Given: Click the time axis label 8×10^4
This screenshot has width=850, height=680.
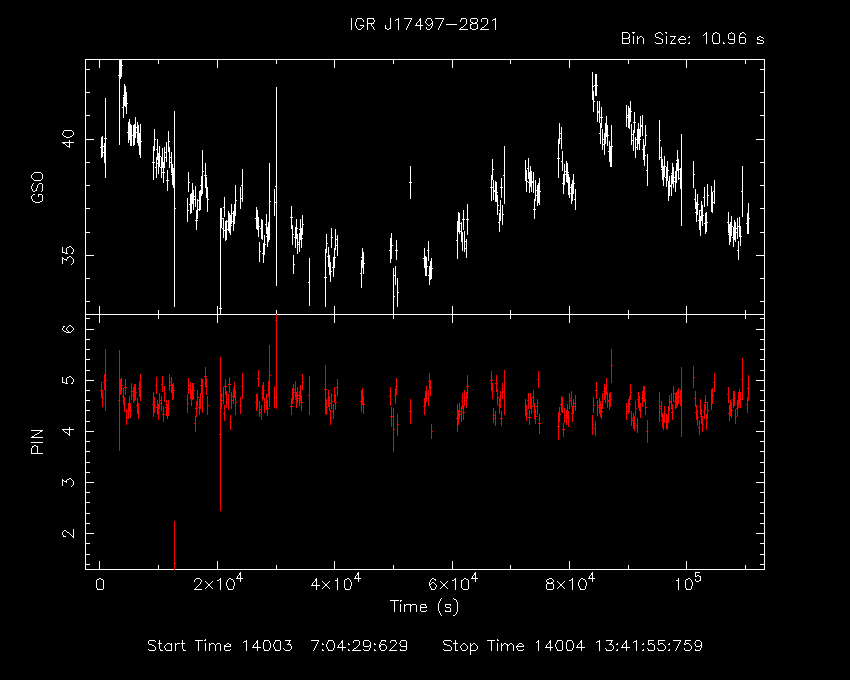Looking at the screenshot, I should click(570, 583).
